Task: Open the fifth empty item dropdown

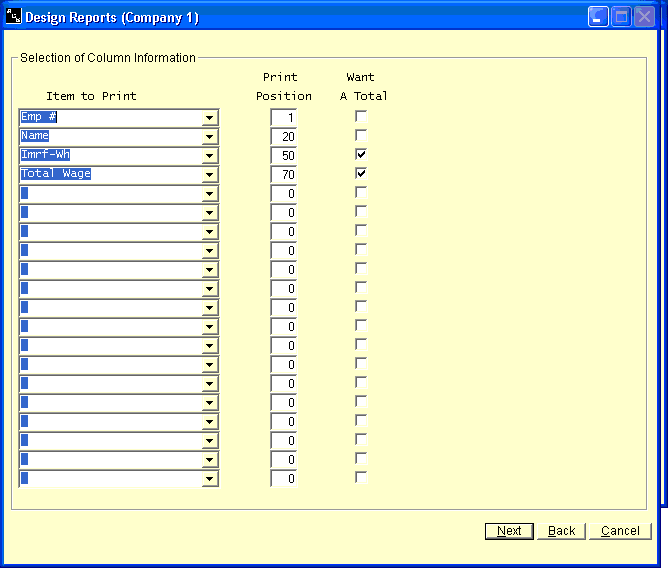Action: [x=209, y=269]
